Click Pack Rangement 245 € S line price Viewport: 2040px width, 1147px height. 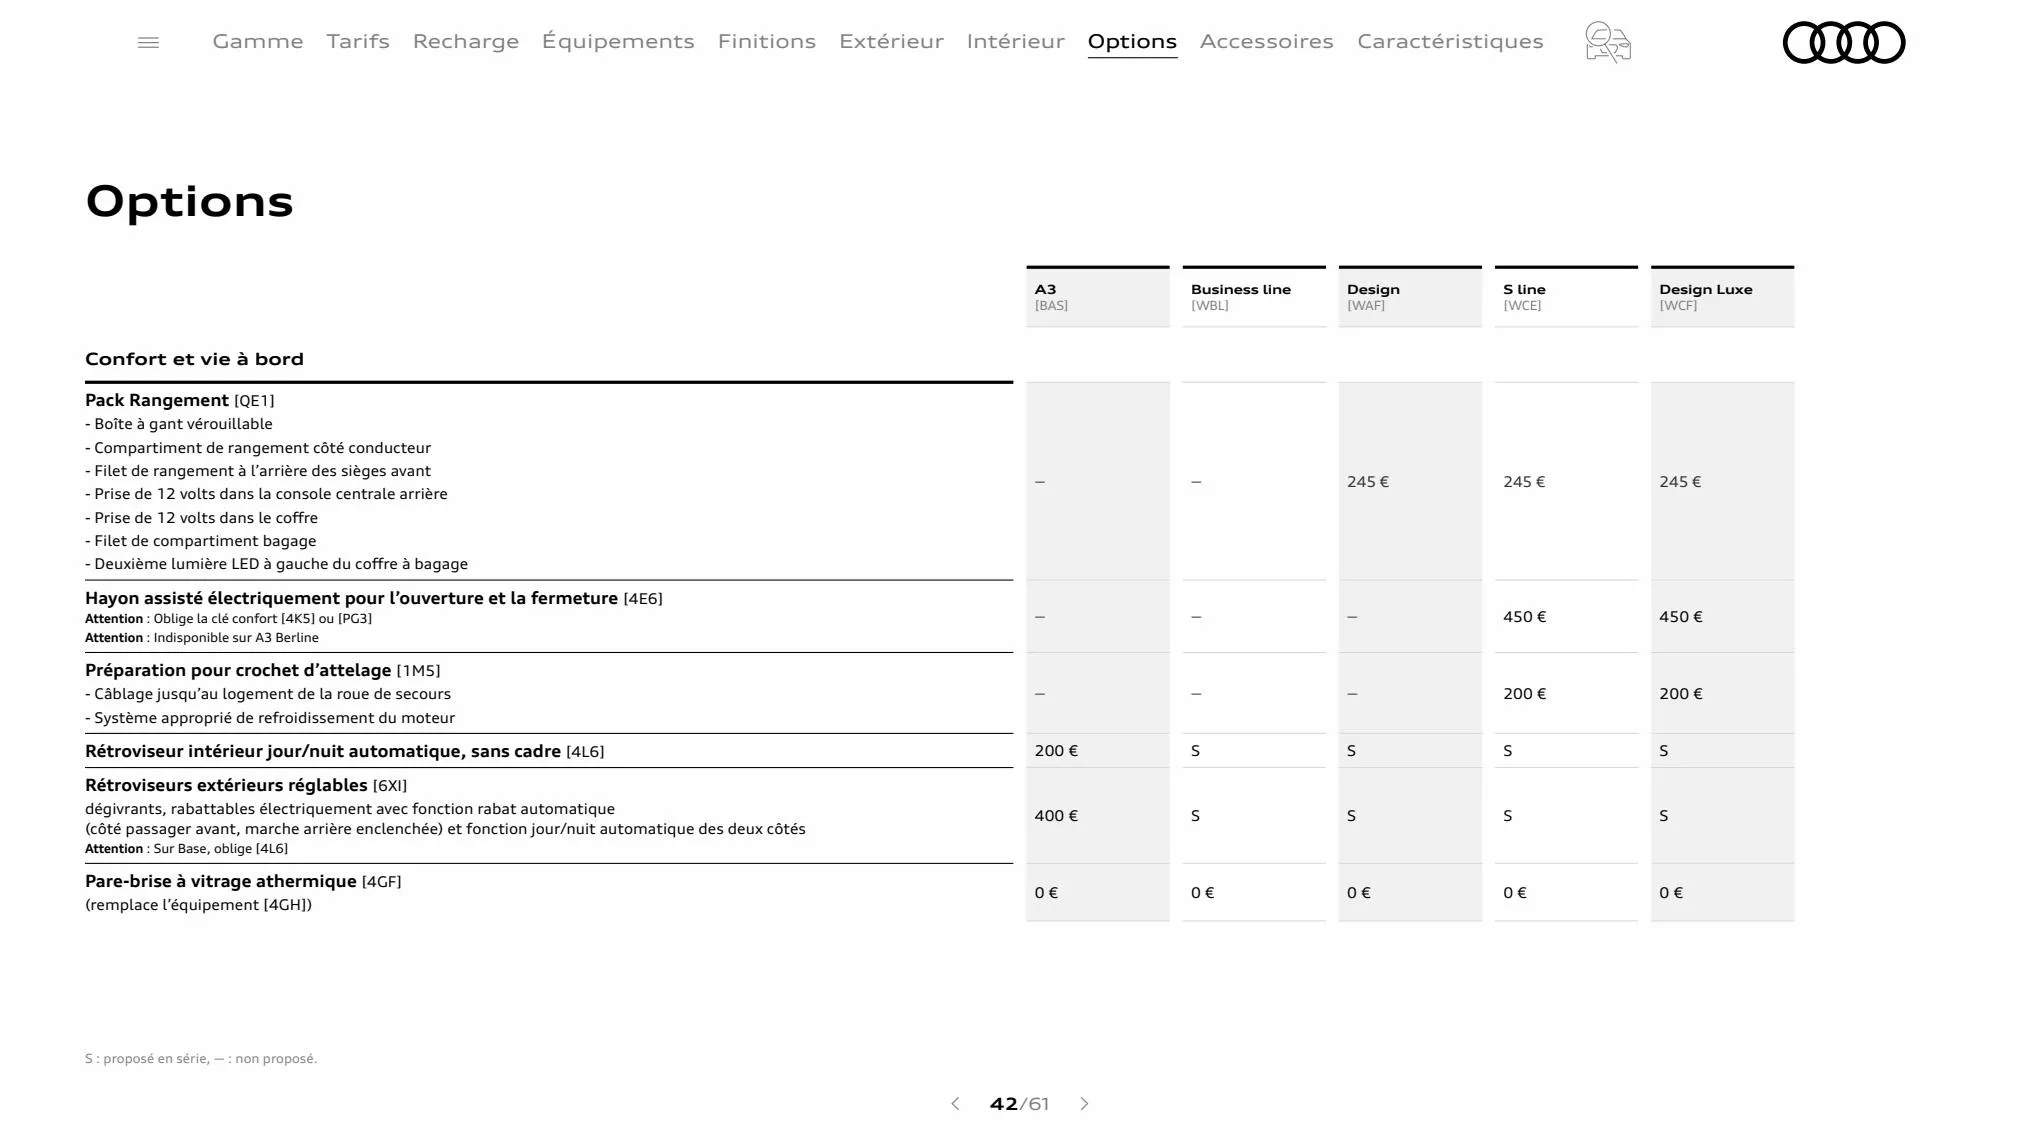pos(1524,482)
